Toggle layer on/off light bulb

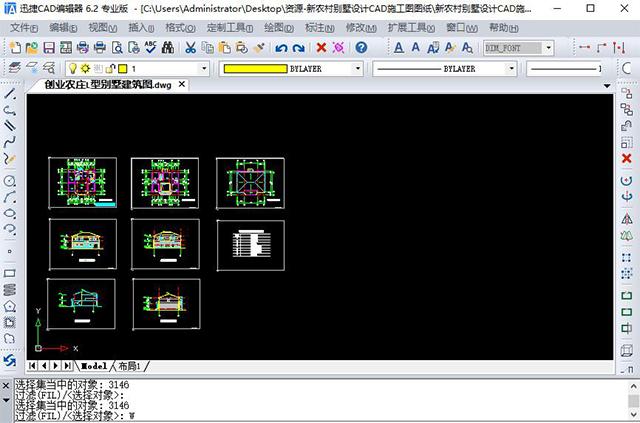(73, 69)
